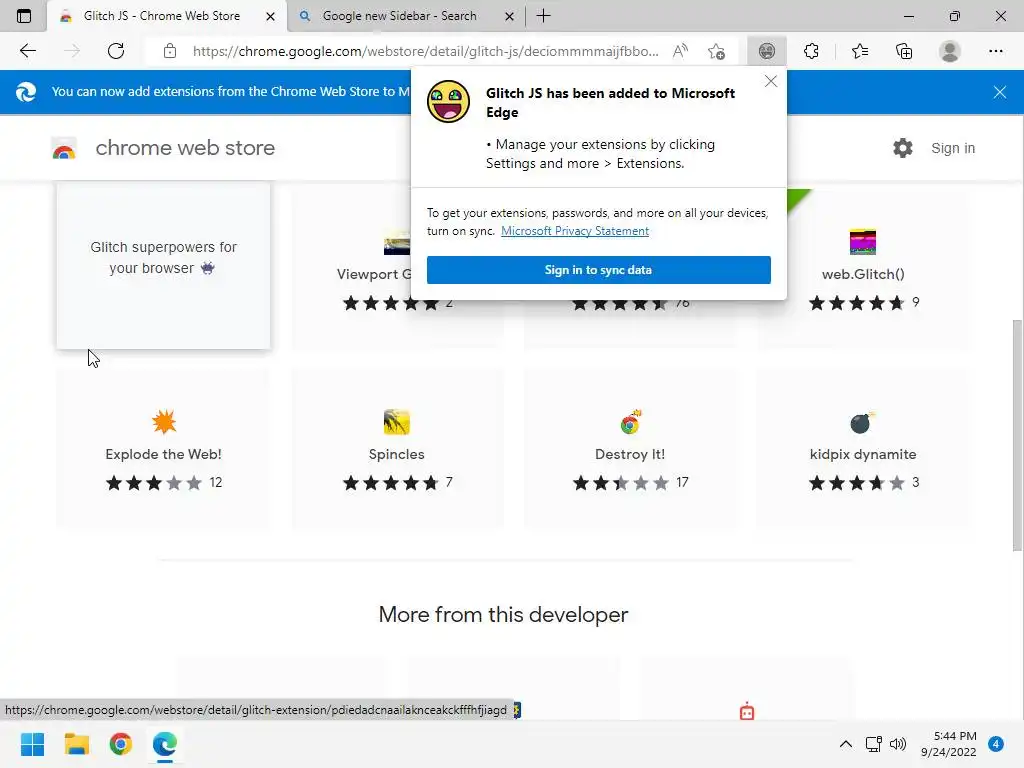Click the Microsoft Edge taskbar icon
Image resolution: width=1024 pixels, height=768 pixels.
pos(165,744)
